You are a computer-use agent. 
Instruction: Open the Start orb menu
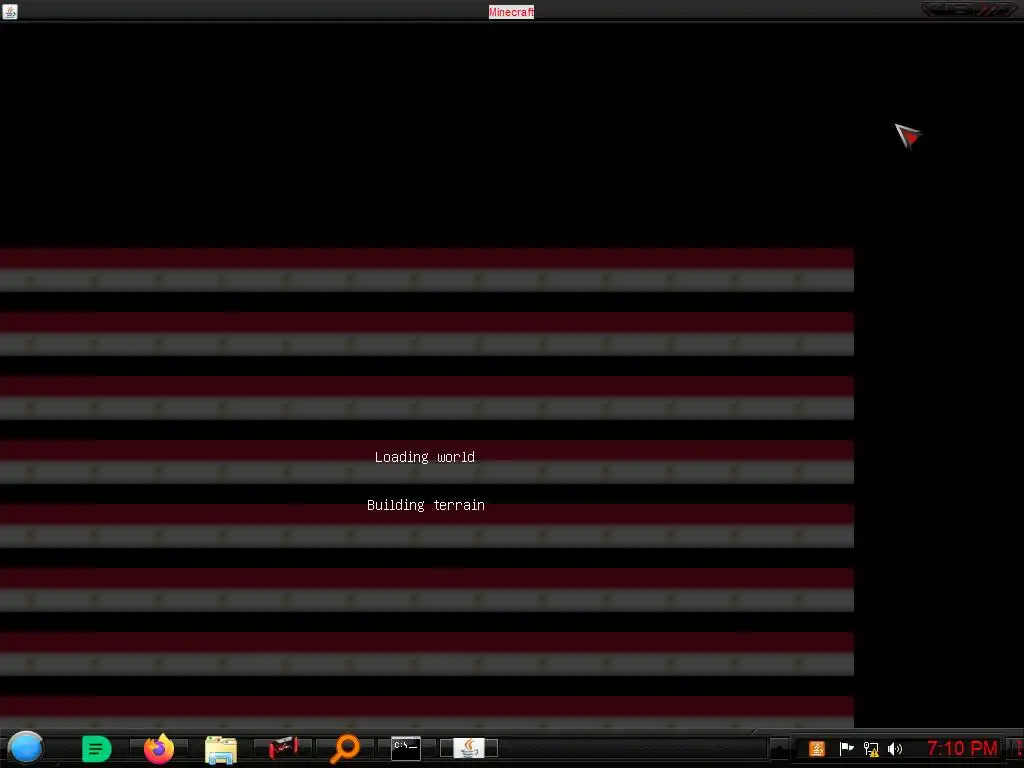tap(25, 748)
